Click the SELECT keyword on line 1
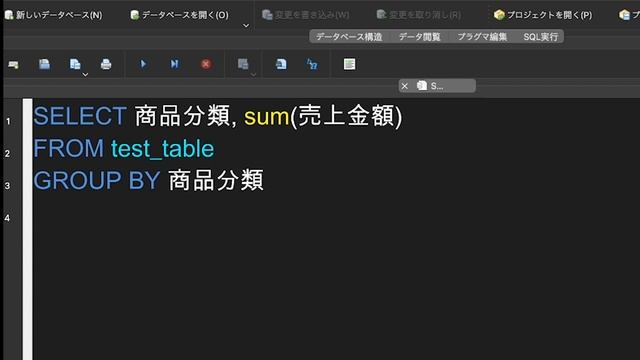Image resolution: width=640 pixels, height=360 pixels. tap(80, 116)
